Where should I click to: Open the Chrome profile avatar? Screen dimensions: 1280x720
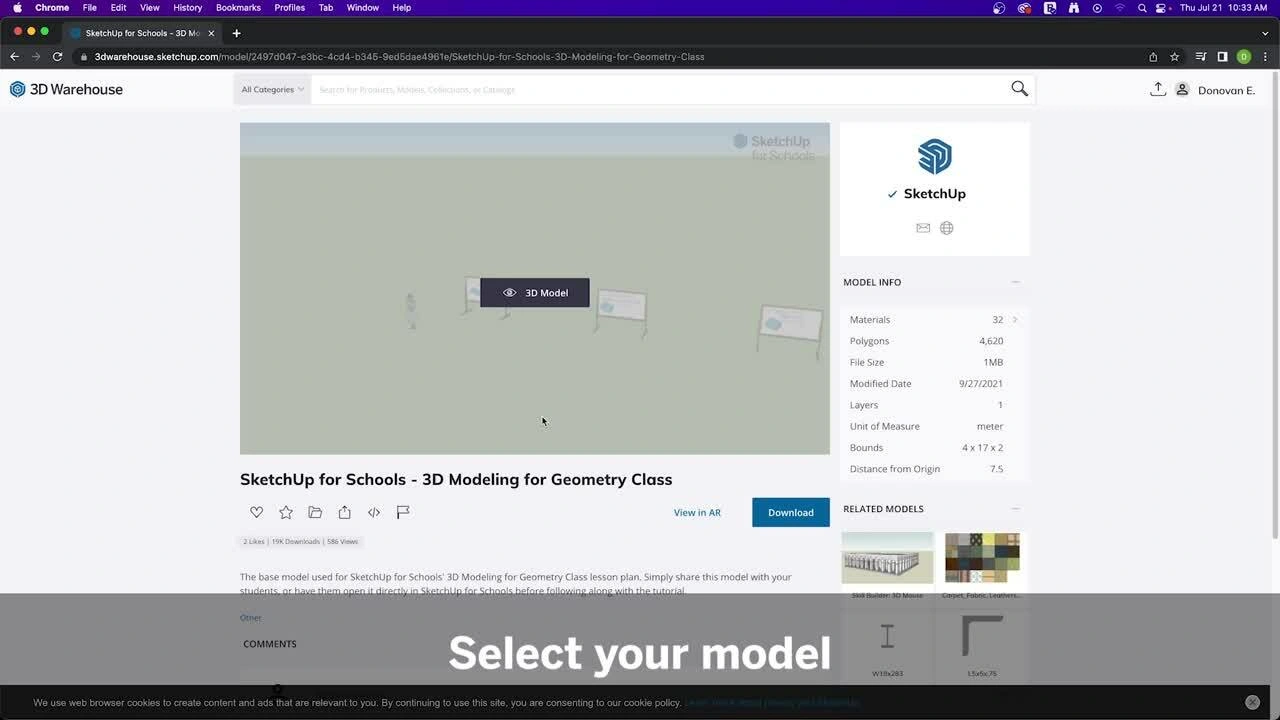[1244, 57]
